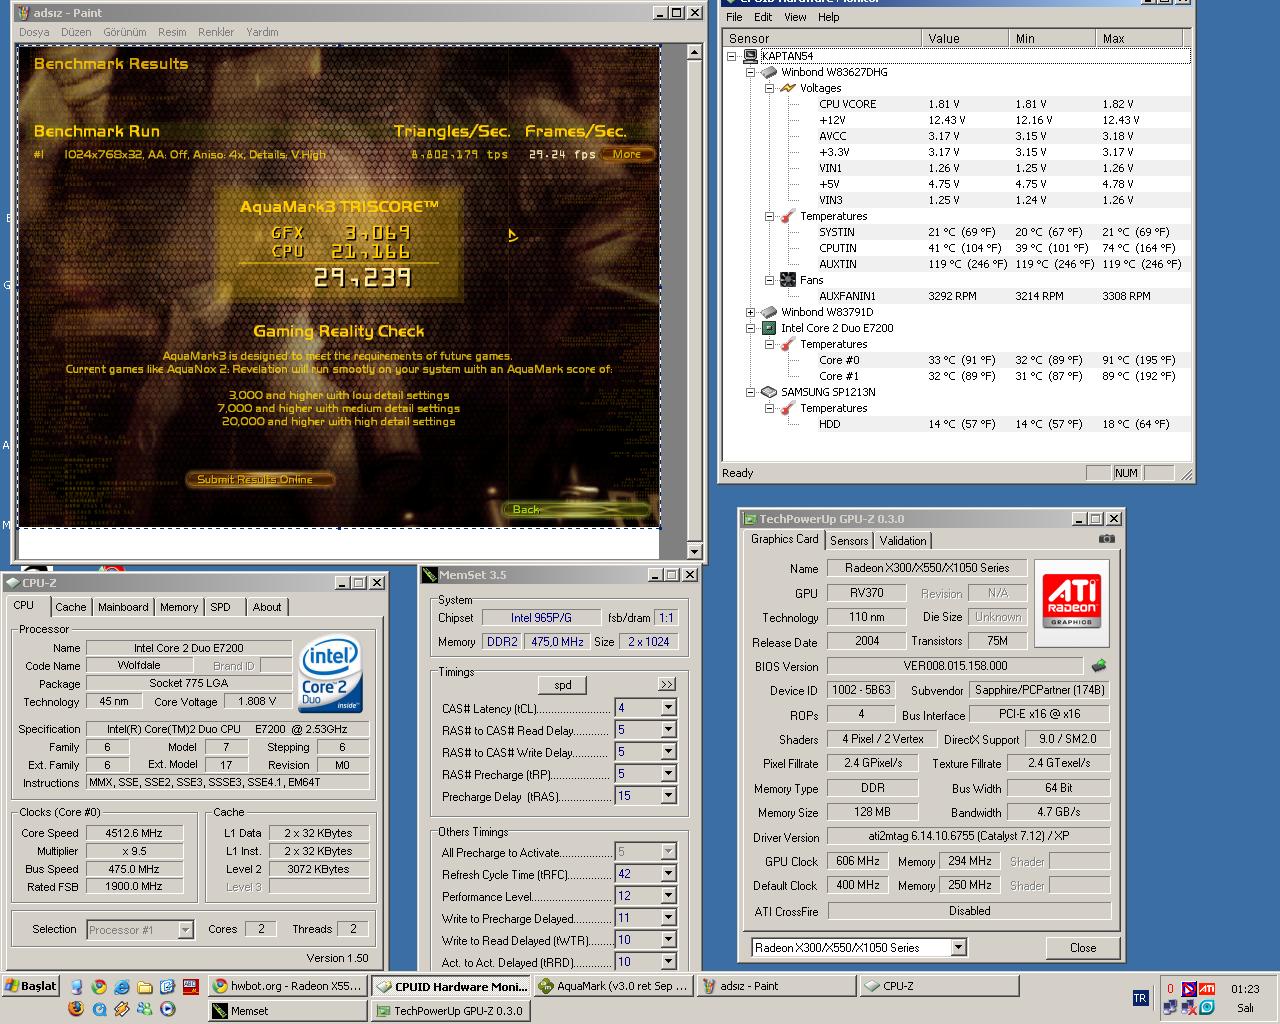Viewport: 1280px width, 1024px height.
Task: Click the Show Desktop icon in Quick Launch
Action: (x=76, y=986)
